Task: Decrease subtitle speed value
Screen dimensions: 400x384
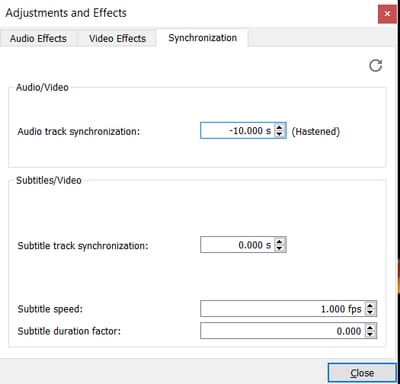Action: click(370, 312)
